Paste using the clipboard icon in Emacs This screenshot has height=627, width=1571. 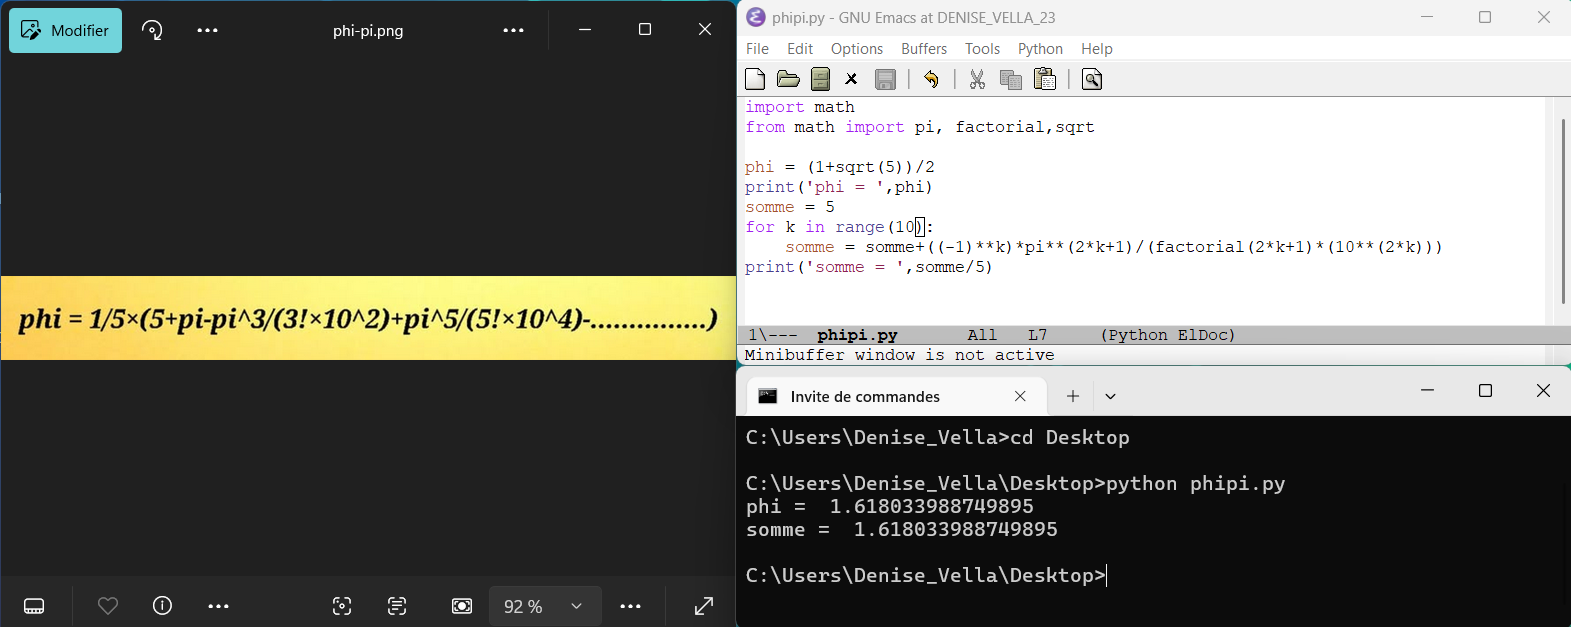[x=1045, y=79]
